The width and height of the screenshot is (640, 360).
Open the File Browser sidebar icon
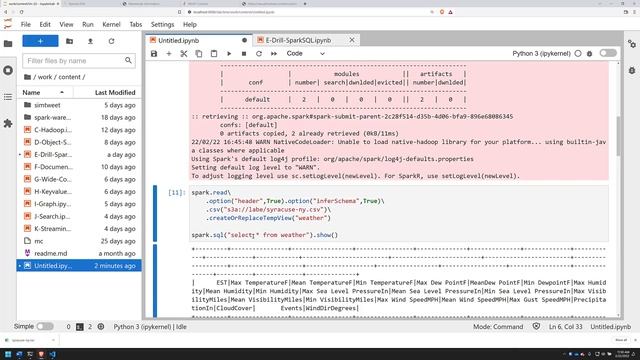(8, 43)
